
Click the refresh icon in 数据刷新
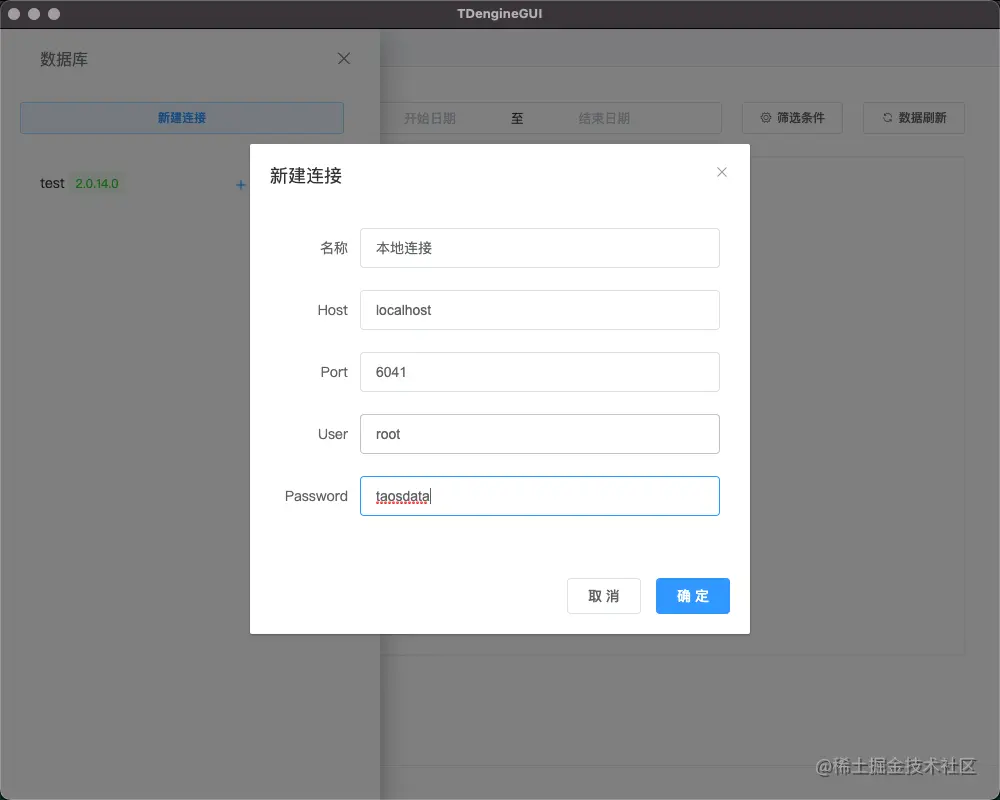coord(887,117)
